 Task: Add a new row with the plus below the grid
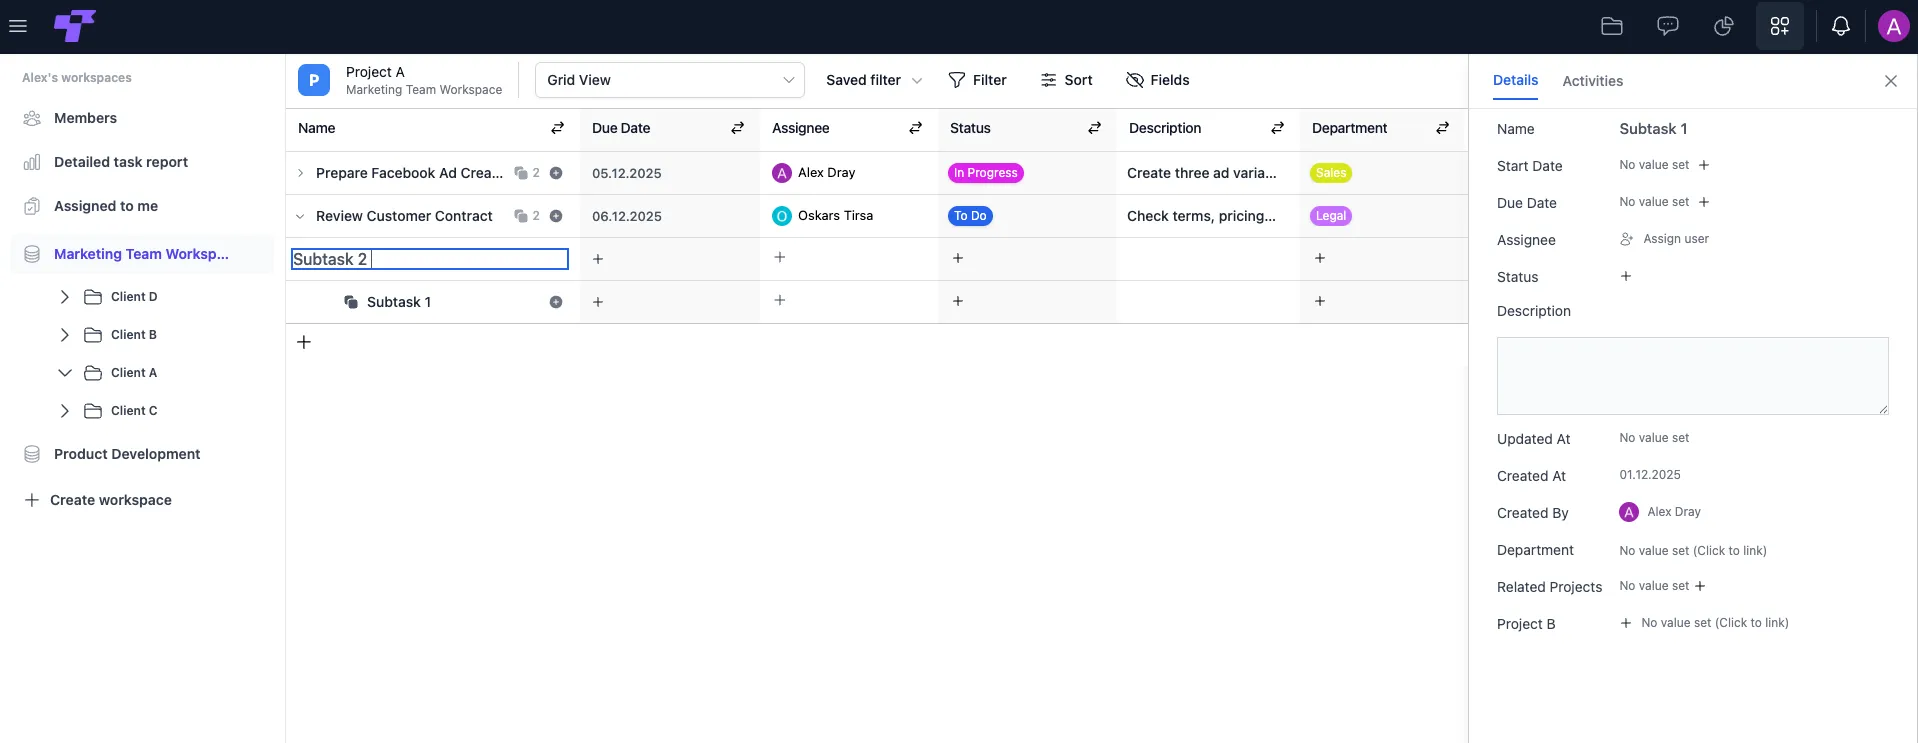(304, 342)
